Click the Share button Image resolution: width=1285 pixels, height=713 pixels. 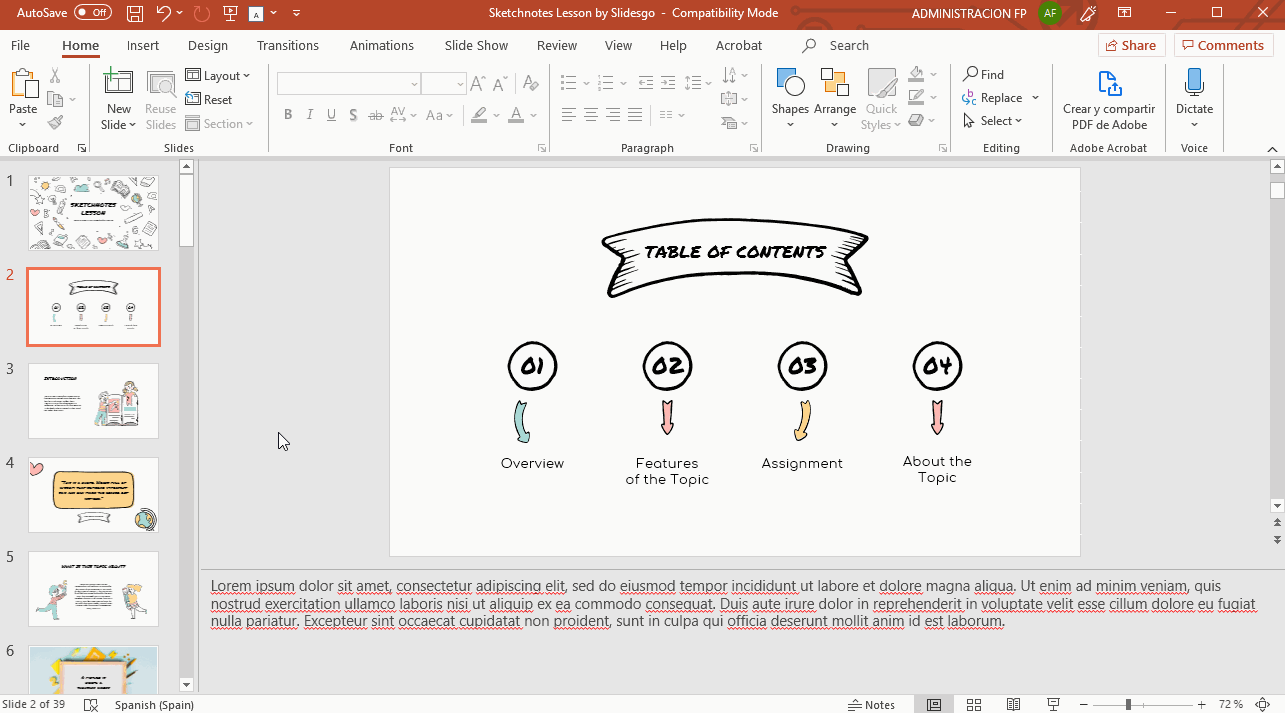pyautogui.click(x=1130, y=46)
